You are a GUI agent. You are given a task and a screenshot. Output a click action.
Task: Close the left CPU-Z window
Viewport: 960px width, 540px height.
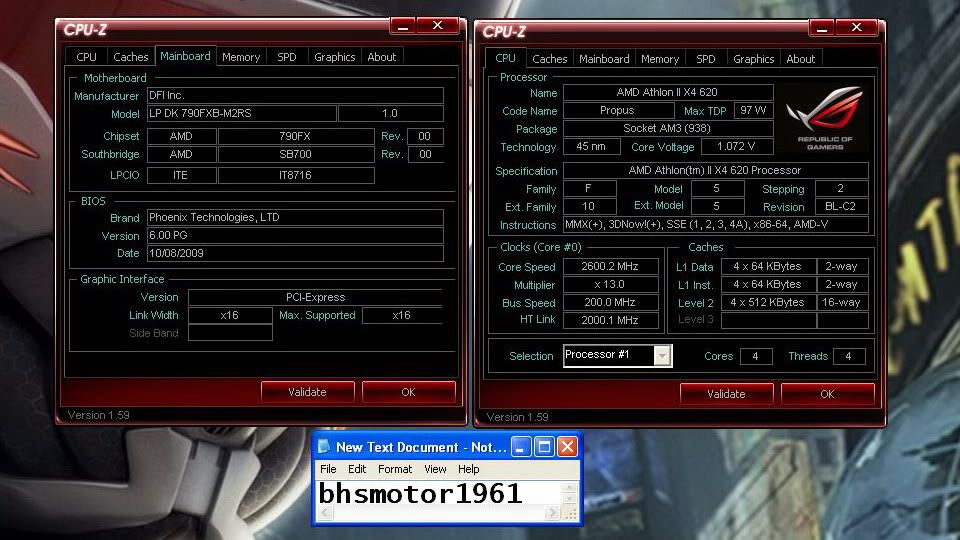[x=437, y=26]
